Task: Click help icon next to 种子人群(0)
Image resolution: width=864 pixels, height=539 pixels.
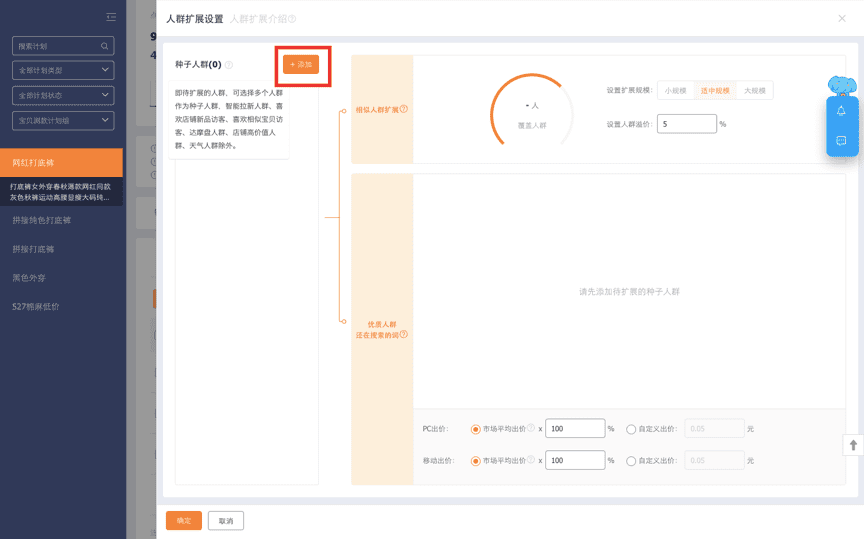Action: click(229, 65)
